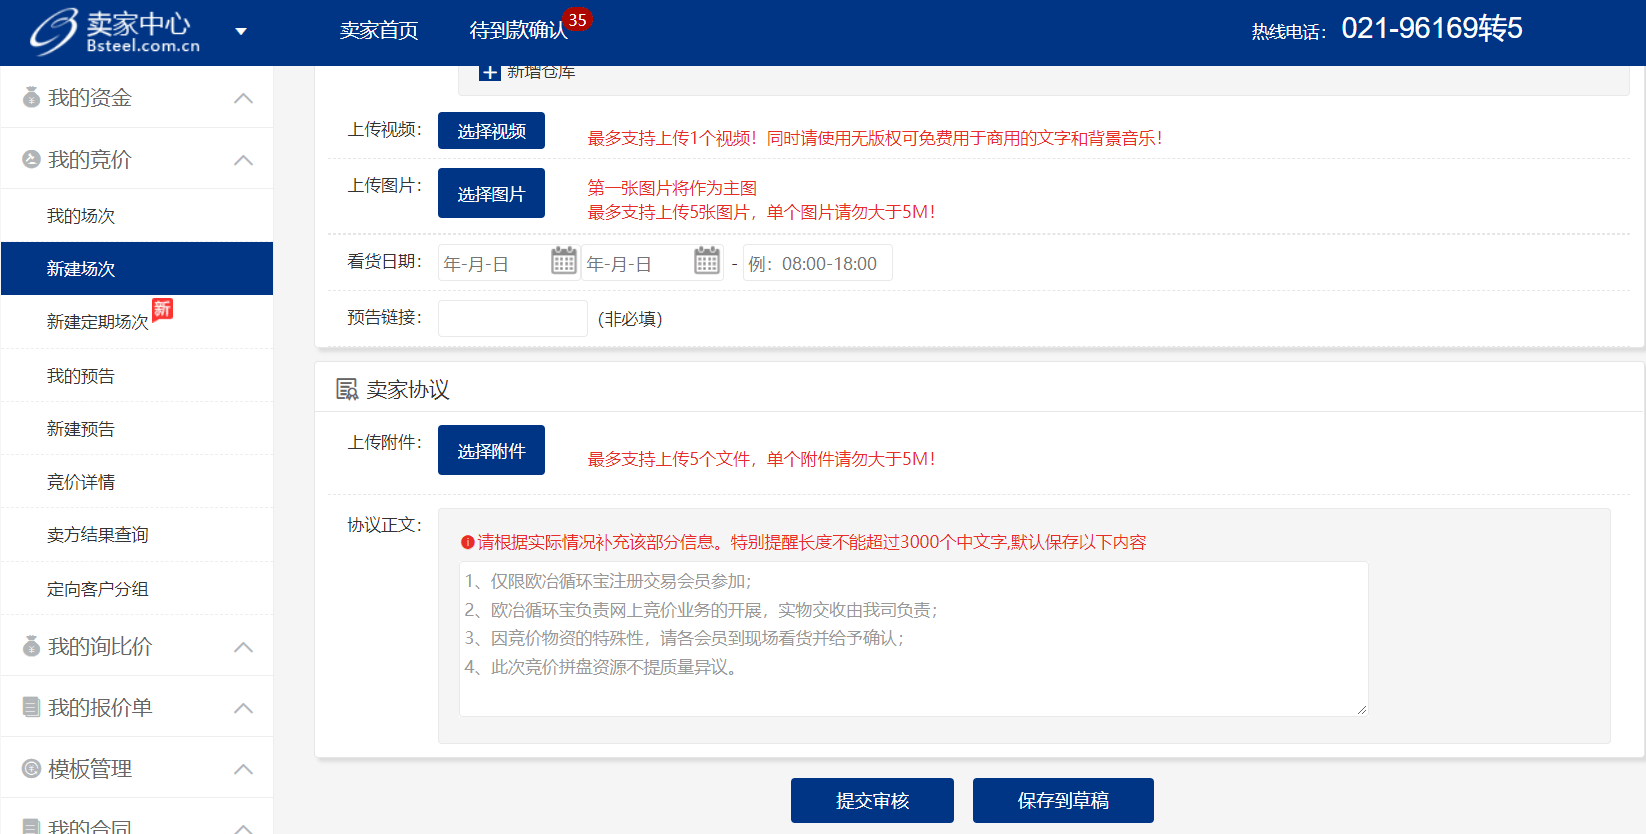The width and height of the screenshot is (1646, 834).
Task: Click the 选择图片 upload button
Action: pyautogui.click(x=491, y=194)
